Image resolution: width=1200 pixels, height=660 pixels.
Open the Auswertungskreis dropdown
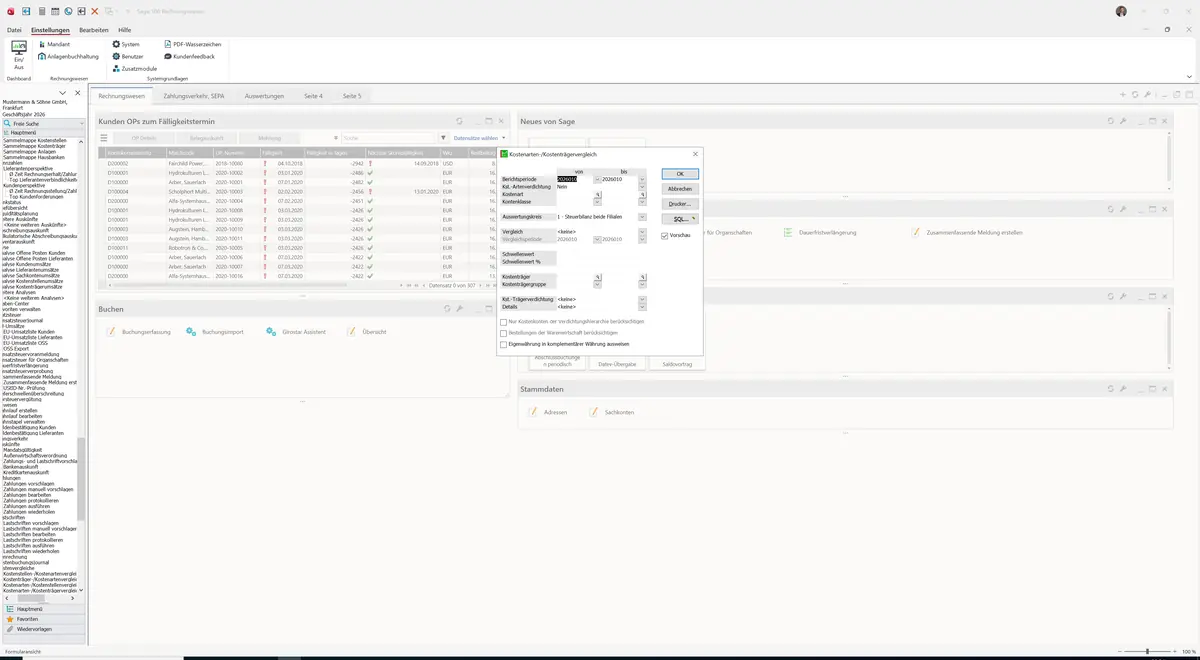(642, 217)
